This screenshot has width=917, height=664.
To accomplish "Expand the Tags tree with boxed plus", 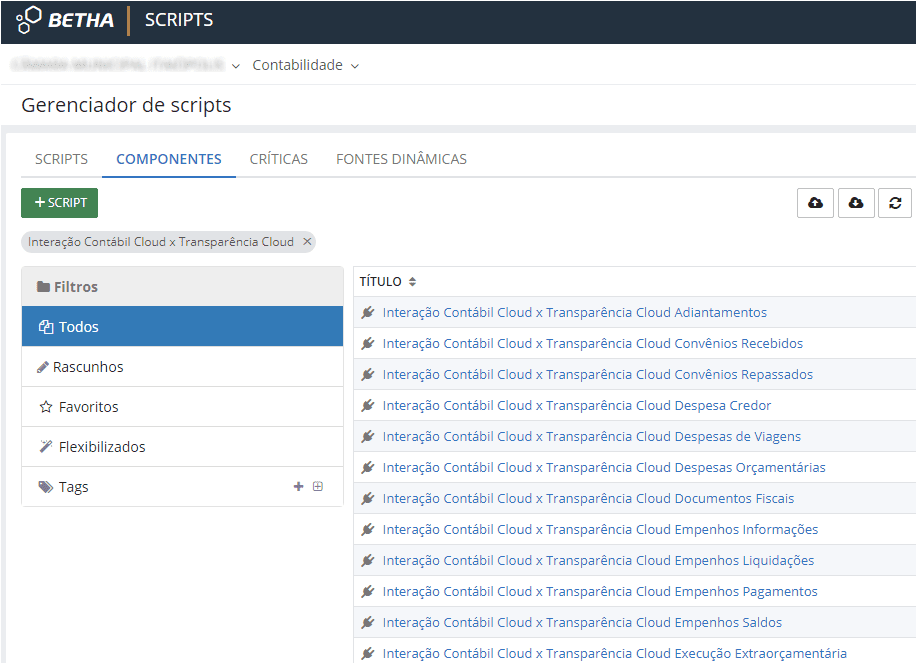I will (x=318, y=487).
